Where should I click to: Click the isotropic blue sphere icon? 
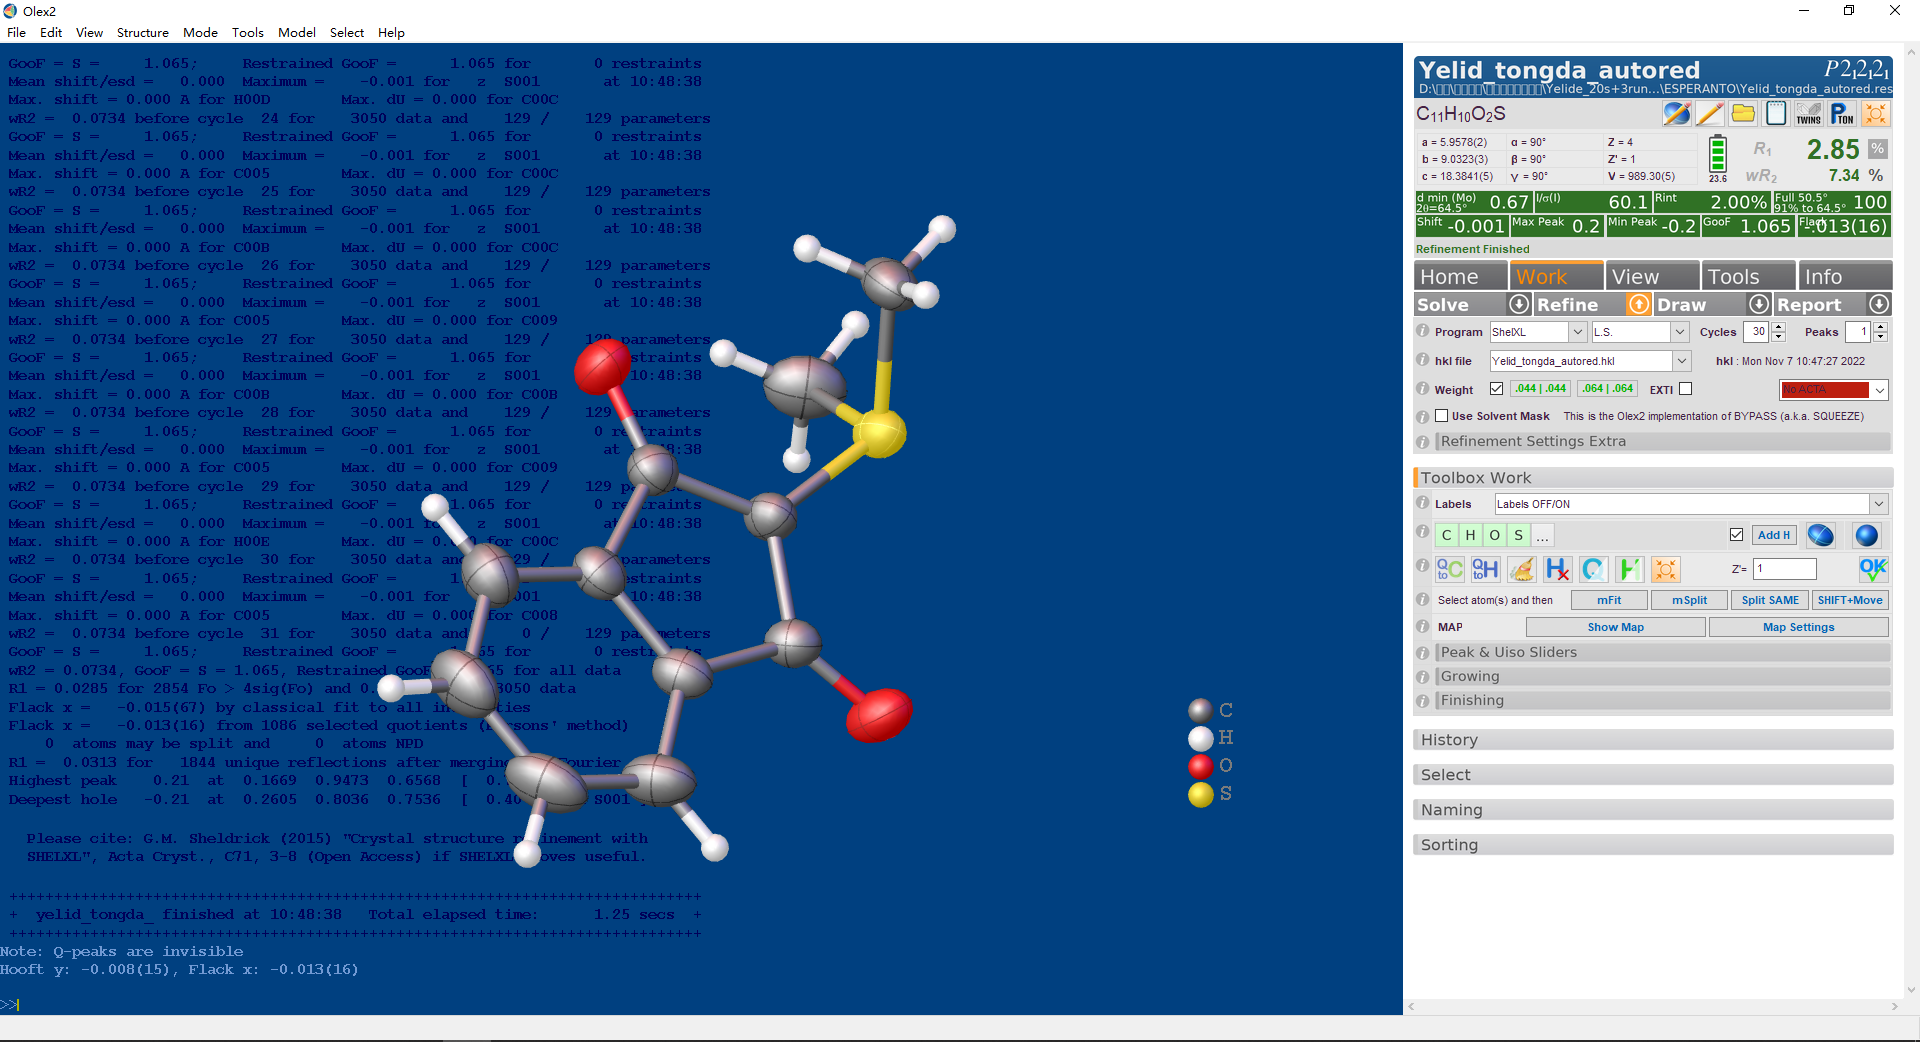(x=1867, y=536)
